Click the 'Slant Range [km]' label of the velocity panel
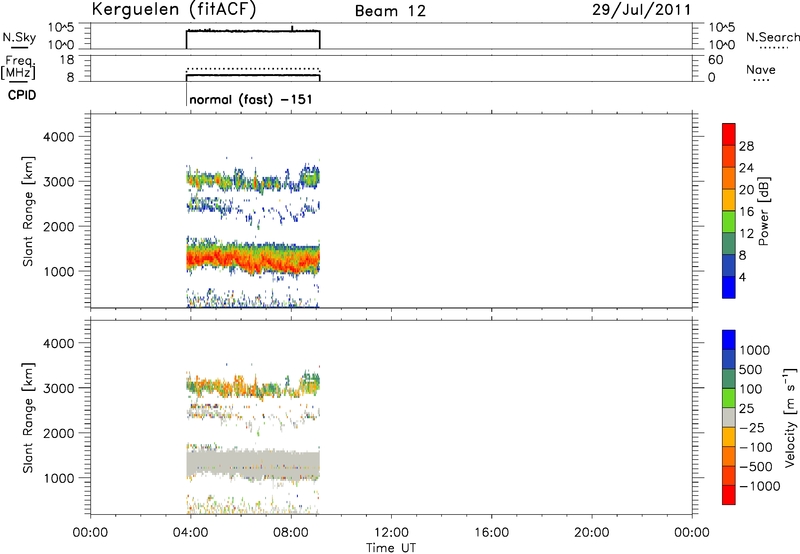The height and width of the screenshot is (554, 800). point(28,418)
